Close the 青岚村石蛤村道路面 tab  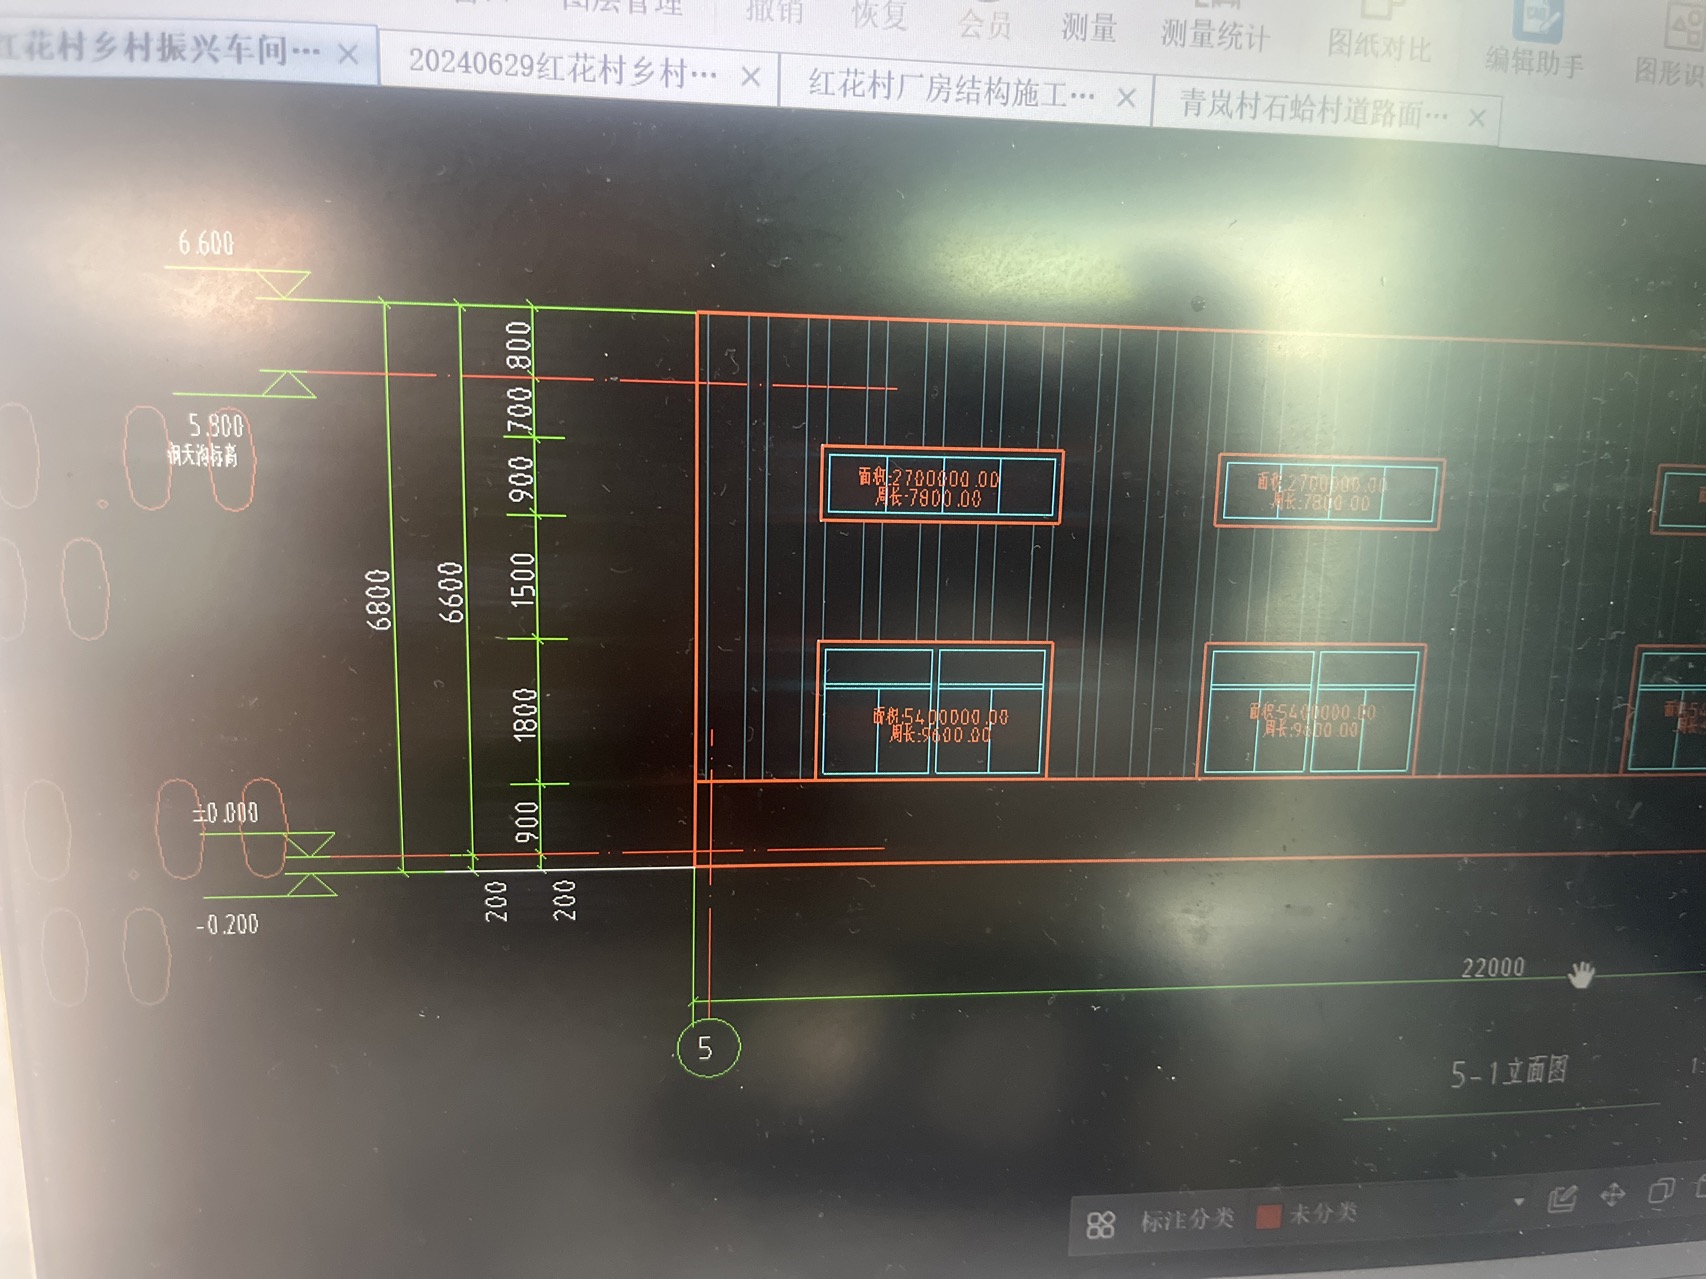(1477, 118)
